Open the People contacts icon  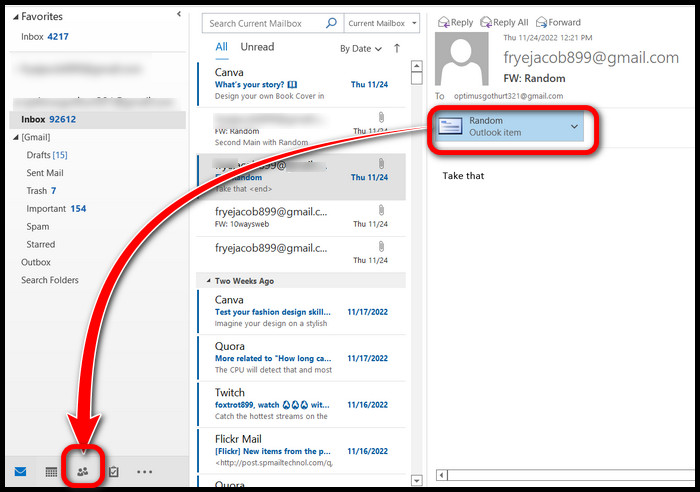83,471
